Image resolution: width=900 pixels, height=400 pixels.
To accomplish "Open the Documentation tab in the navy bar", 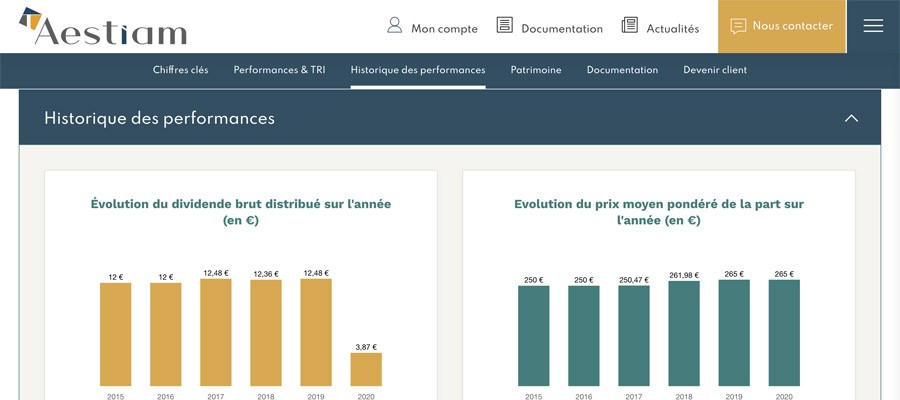I will pyautogui.click(x=622, y=70).
